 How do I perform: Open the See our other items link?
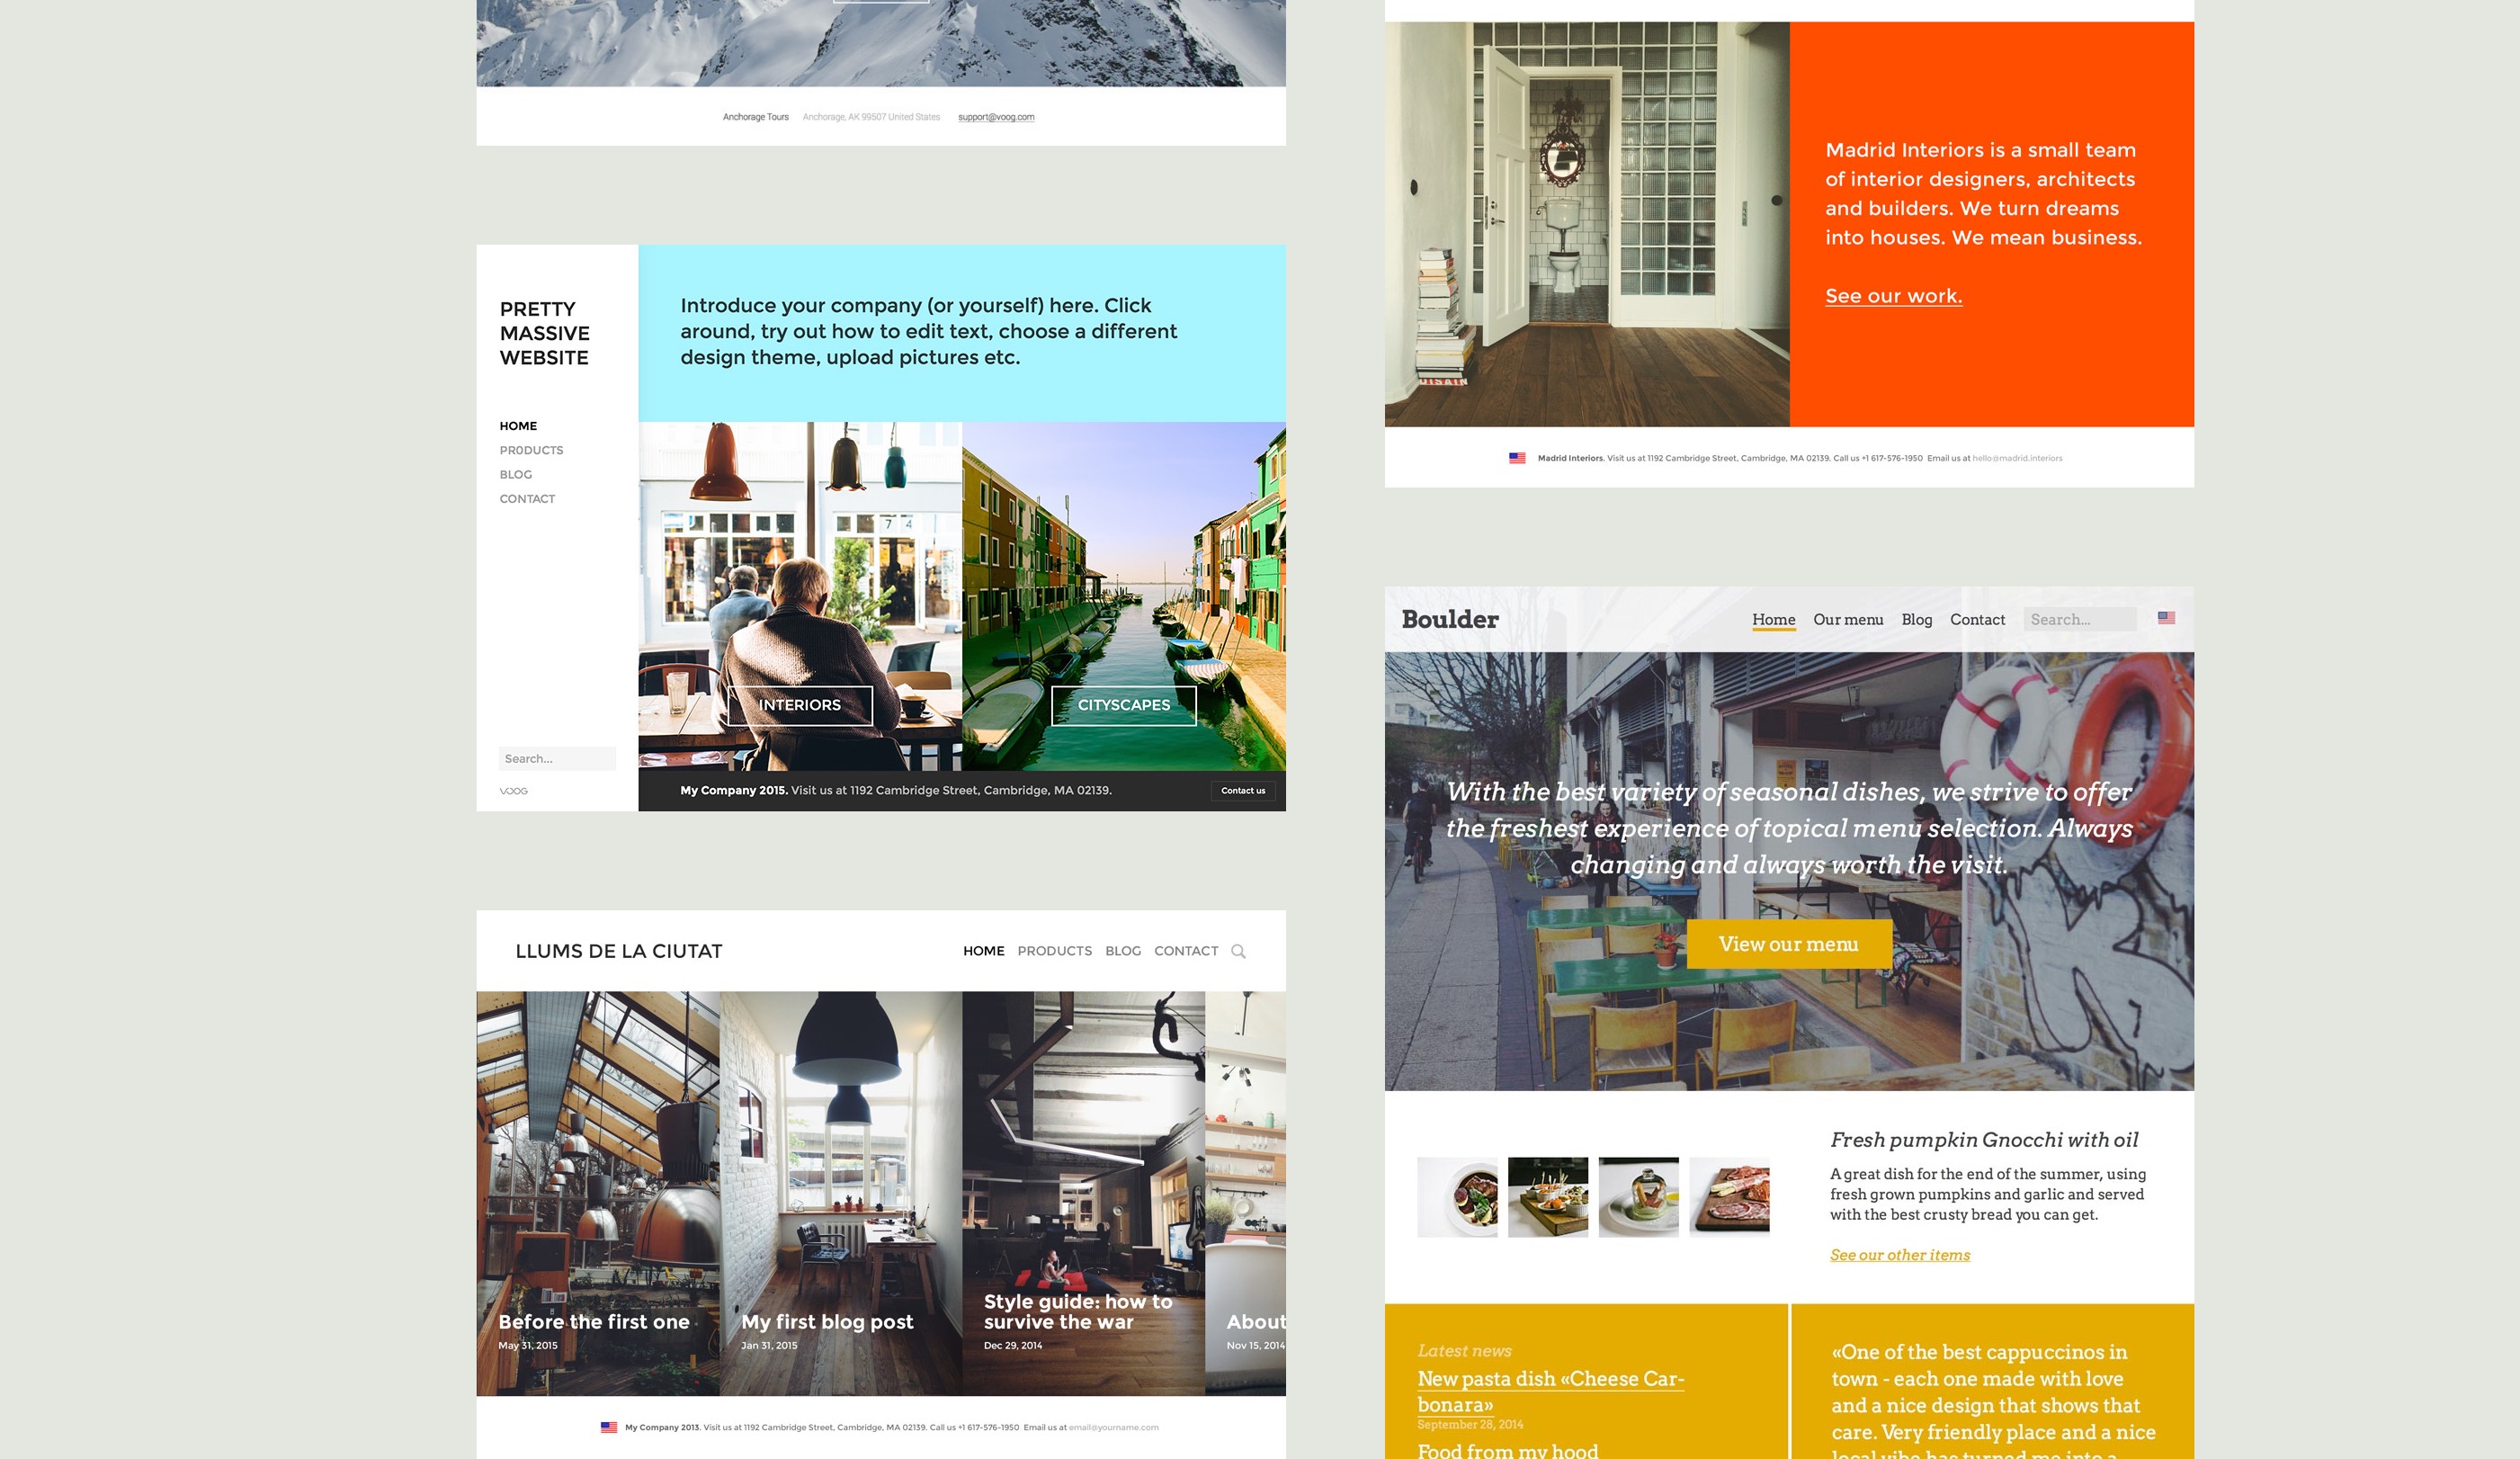pos(1899,1255)
